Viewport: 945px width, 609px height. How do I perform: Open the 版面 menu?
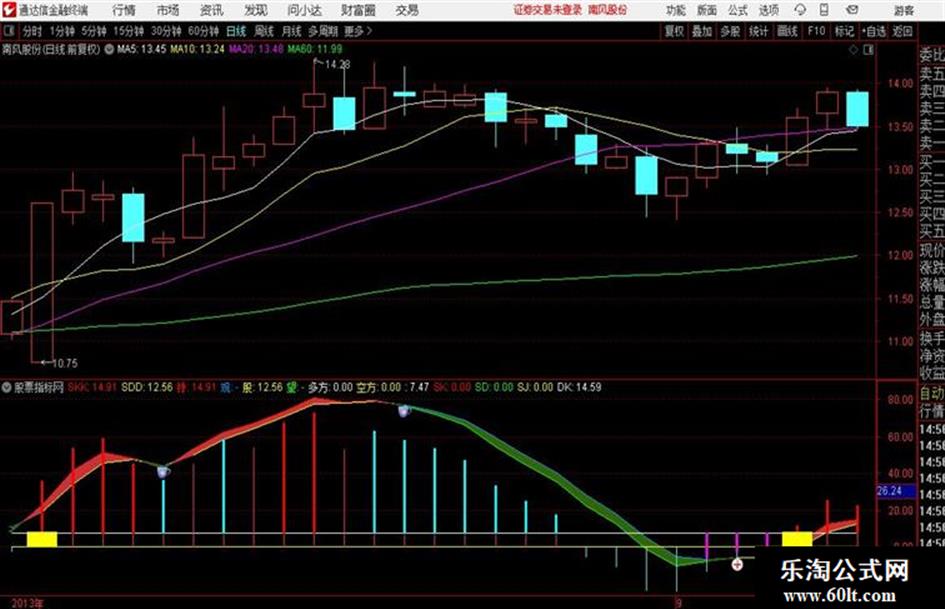707,10
